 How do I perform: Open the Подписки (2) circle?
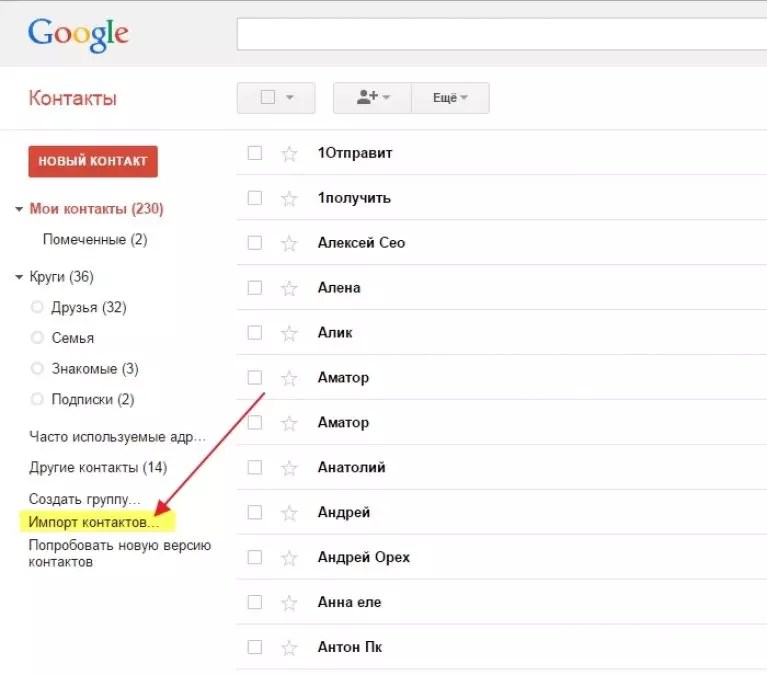[92, 400]
